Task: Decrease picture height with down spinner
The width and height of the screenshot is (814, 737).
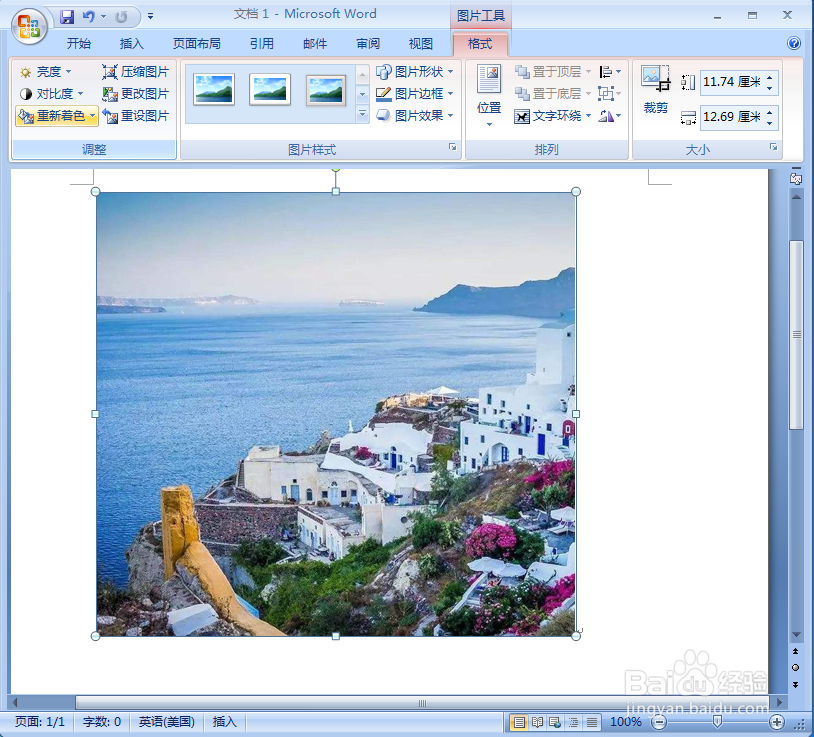Action: point(770,88)
